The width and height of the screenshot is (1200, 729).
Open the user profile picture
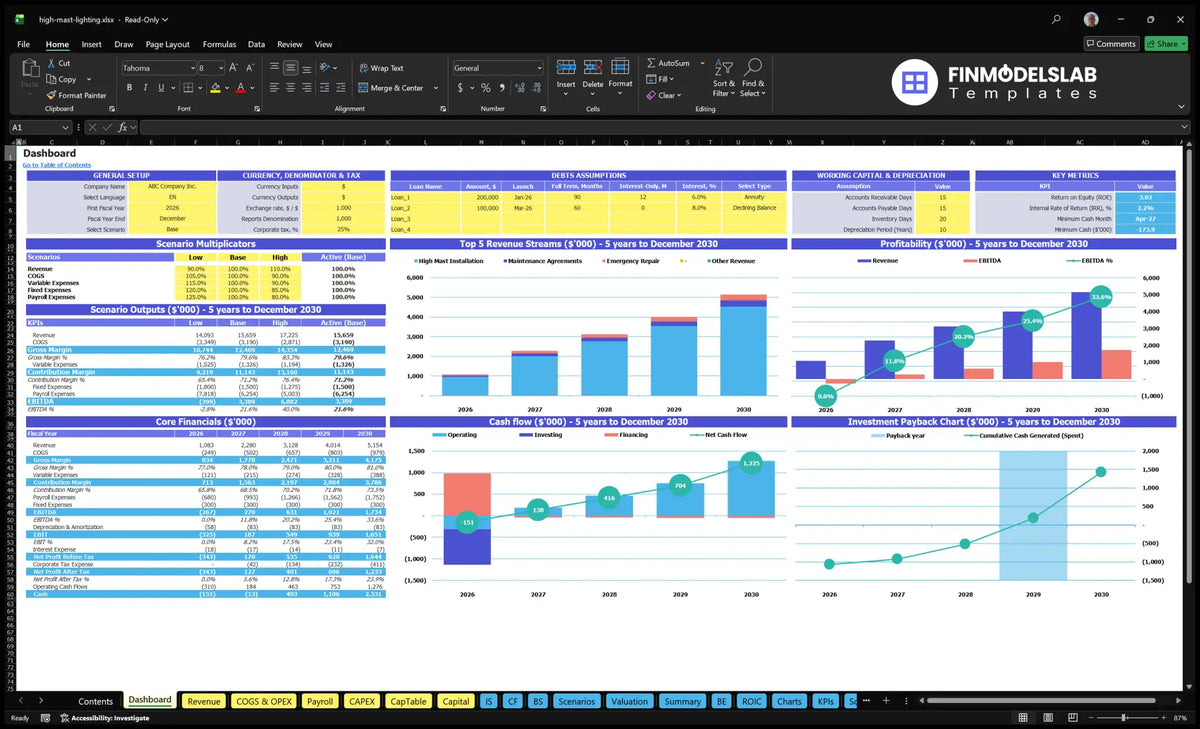pos(1091,19)
